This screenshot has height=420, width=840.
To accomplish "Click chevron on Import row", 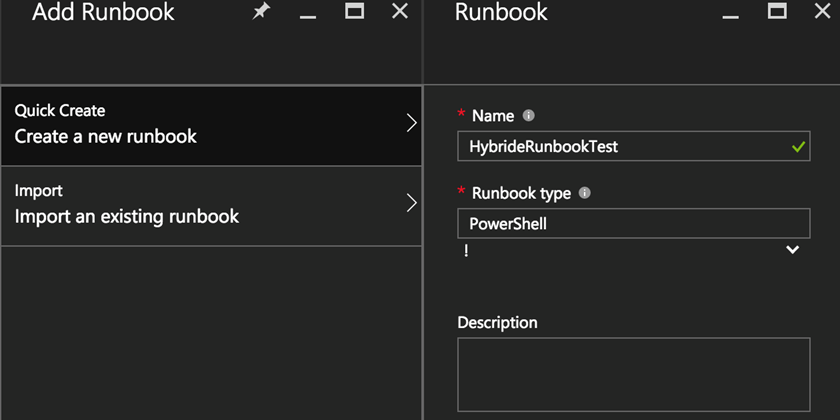I will [x=411, y=203].
